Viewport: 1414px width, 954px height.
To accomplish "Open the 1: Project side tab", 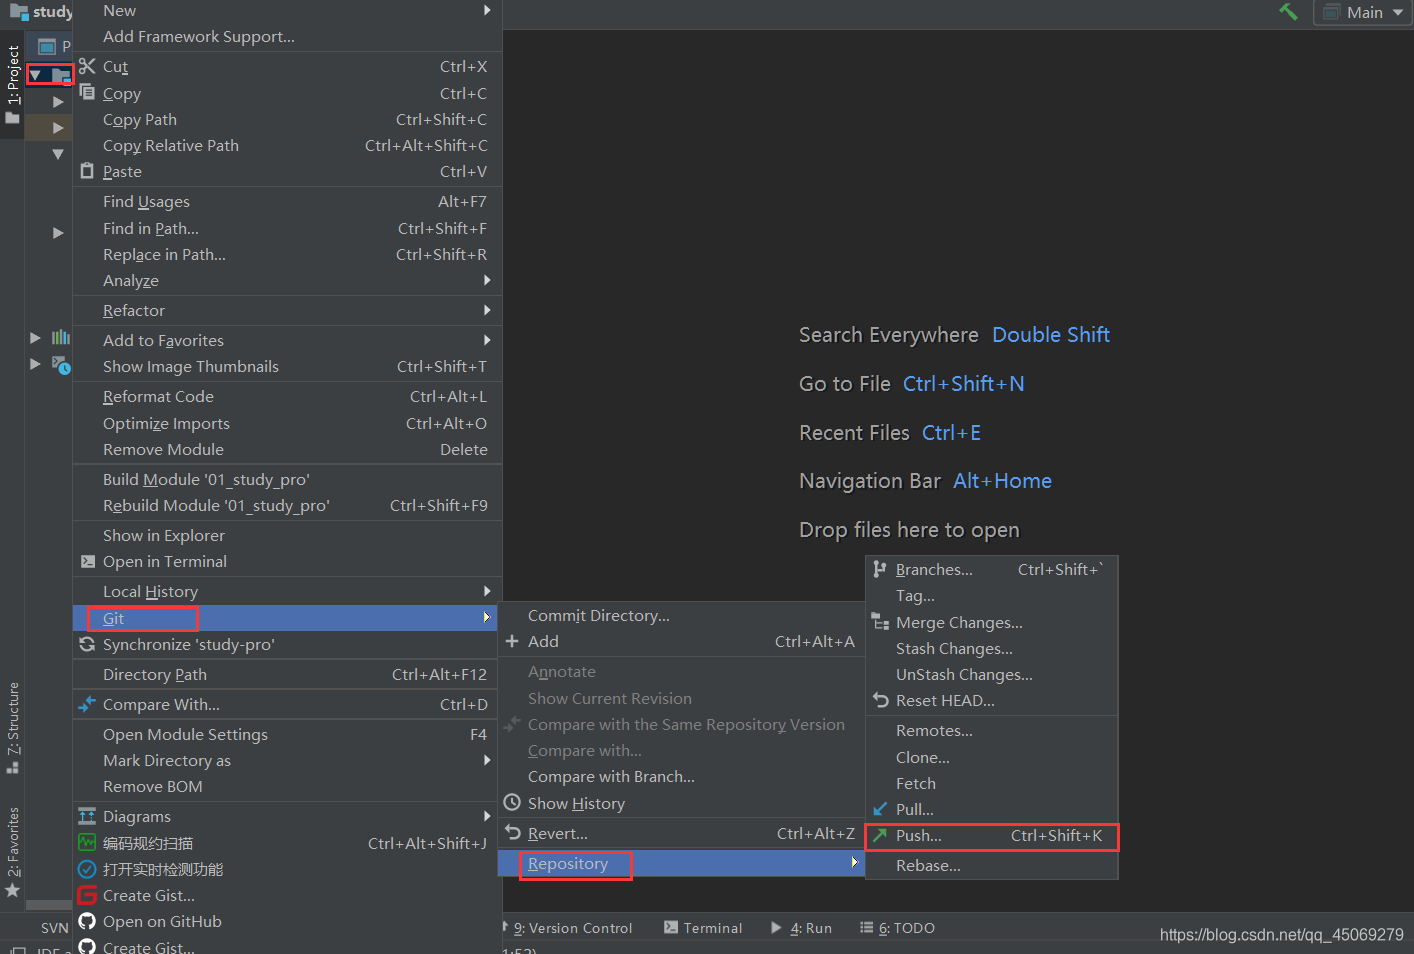I will (x=12, y=84).
